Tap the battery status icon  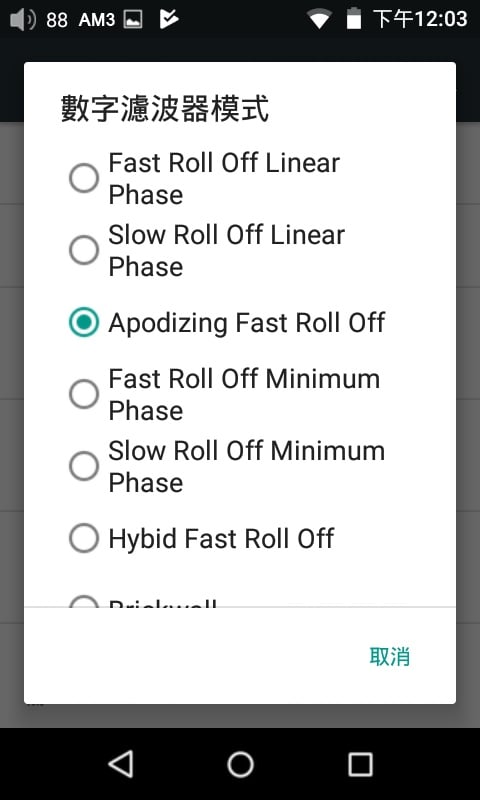[x=353, y=19]
